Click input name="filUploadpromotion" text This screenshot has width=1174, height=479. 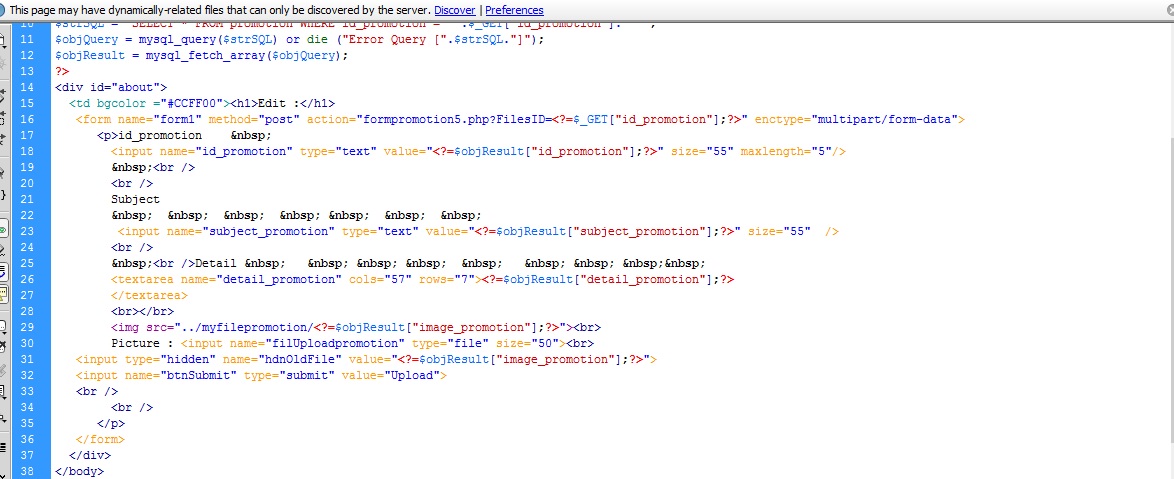[293, 344]
